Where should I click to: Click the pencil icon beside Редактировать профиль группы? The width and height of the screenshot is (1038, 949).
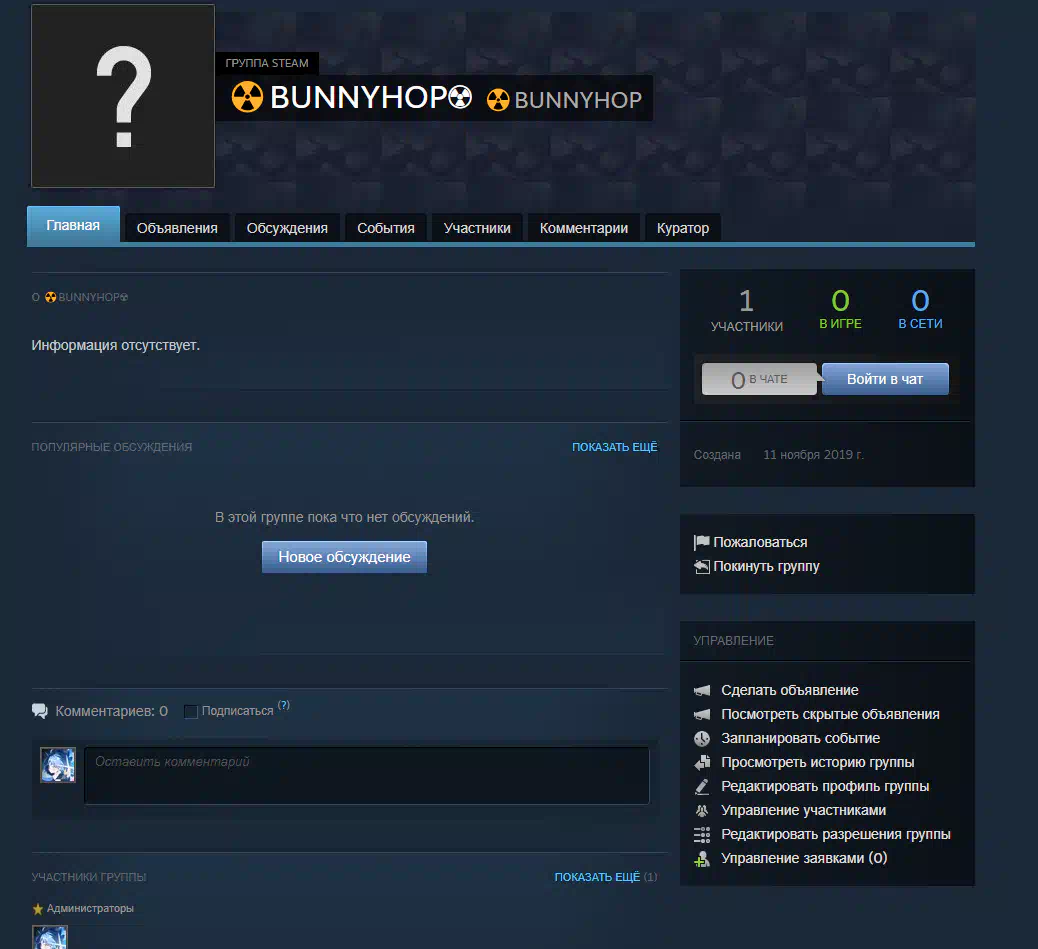(x=702, y=786)
